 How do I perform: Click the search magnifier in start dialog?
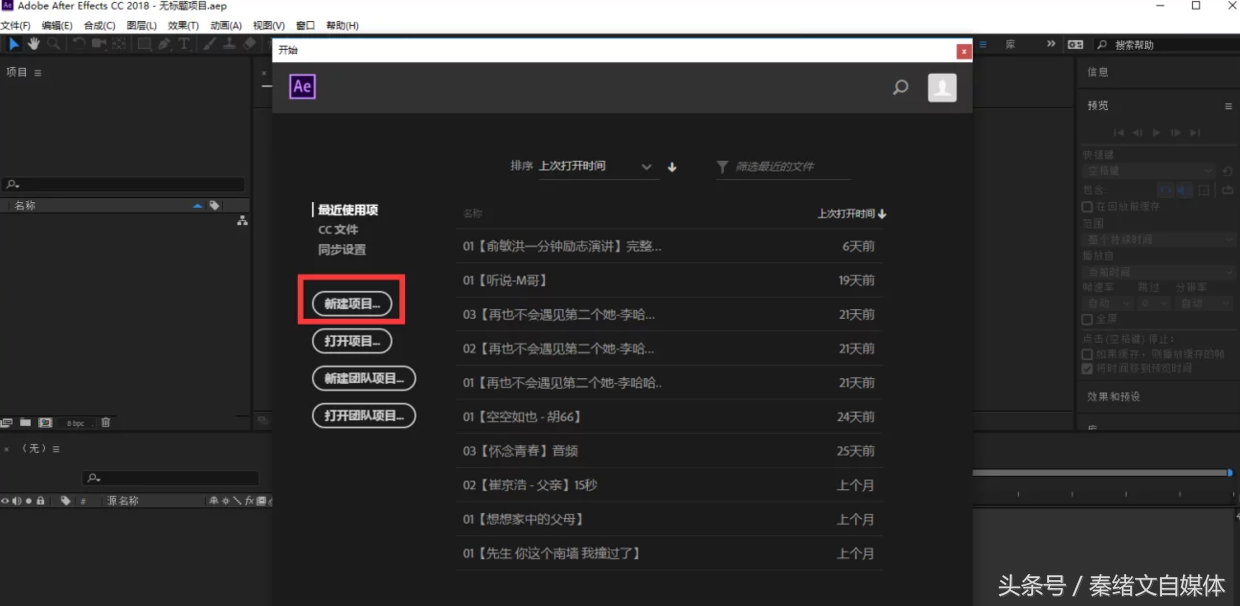pyautogui.click(x=900, y=87)
